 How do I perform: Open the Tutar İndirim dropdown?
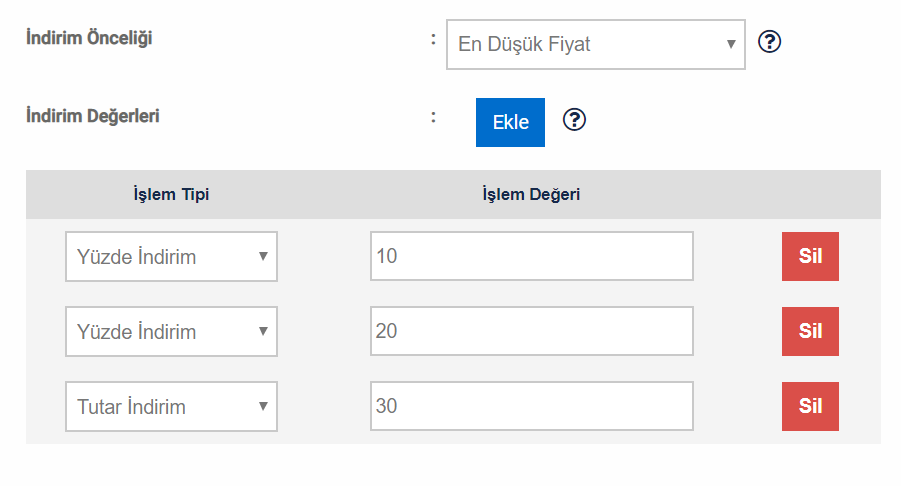click(171, 406)
